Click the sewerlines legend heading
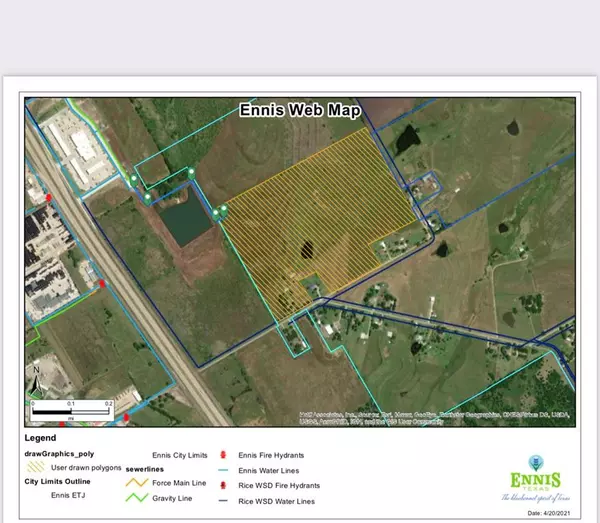This screenshot has width=600, height=523. coord(145,469)
